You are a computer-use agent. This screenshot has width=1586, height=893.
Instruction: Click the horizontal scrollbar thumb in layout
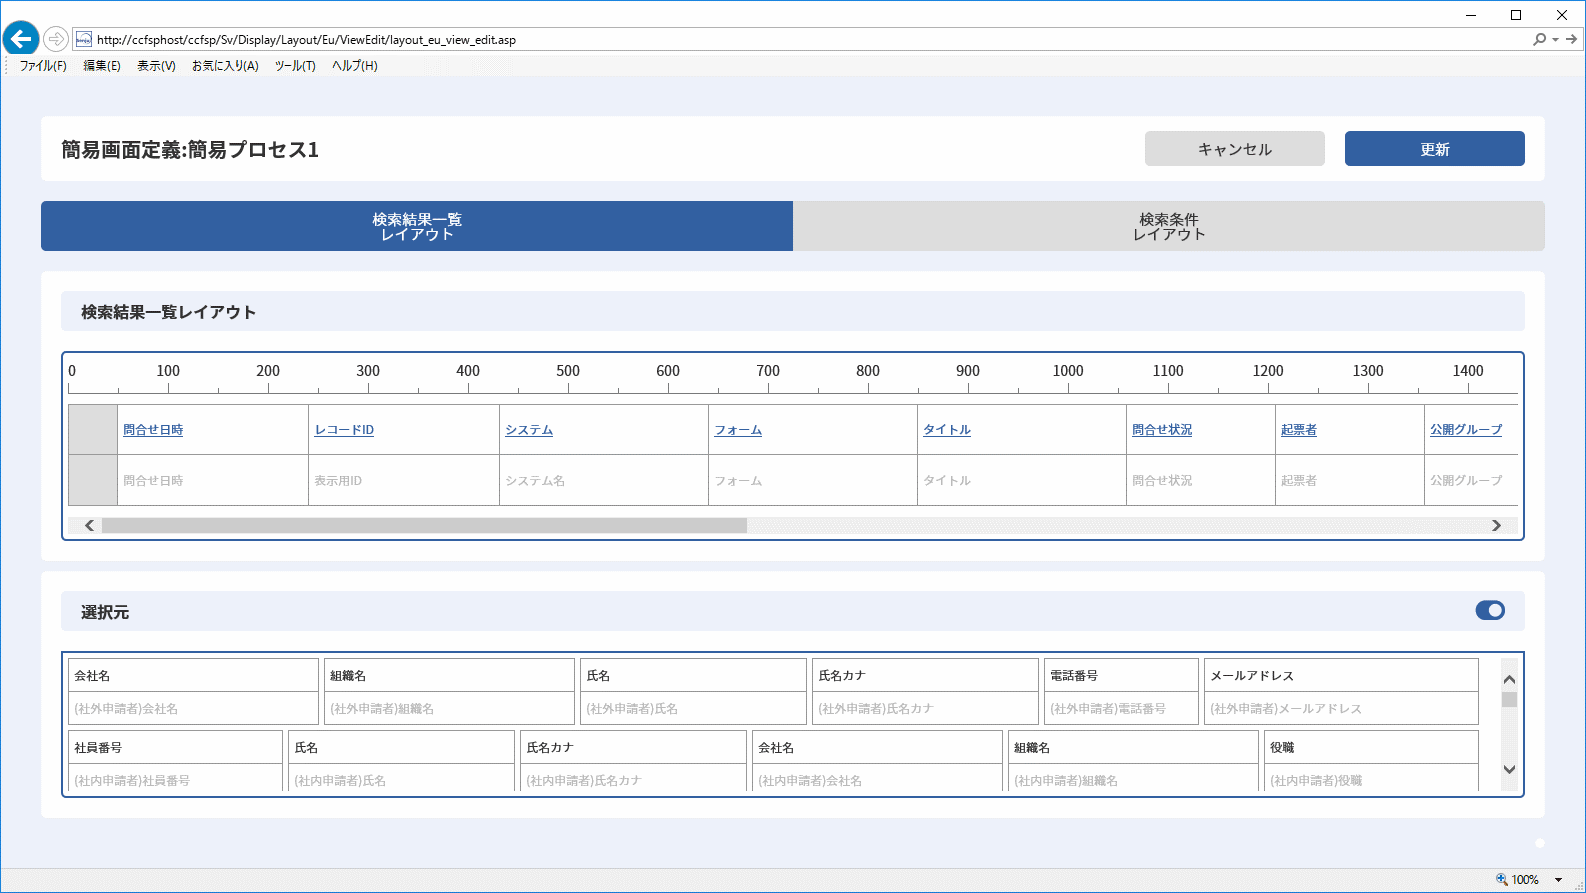pos(424,525)
